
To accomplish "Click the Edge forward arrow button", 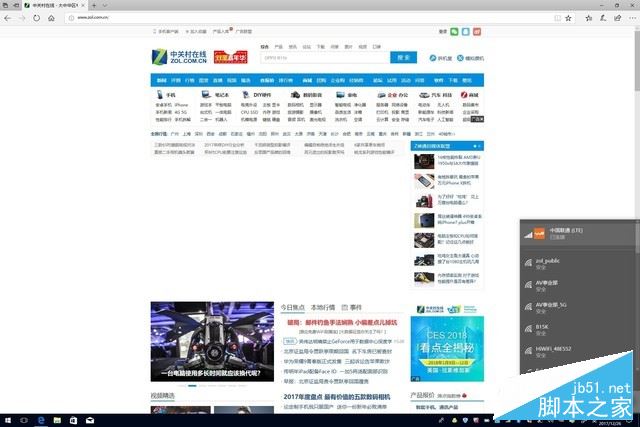I will pyautogui.click(x=22, y=18).
